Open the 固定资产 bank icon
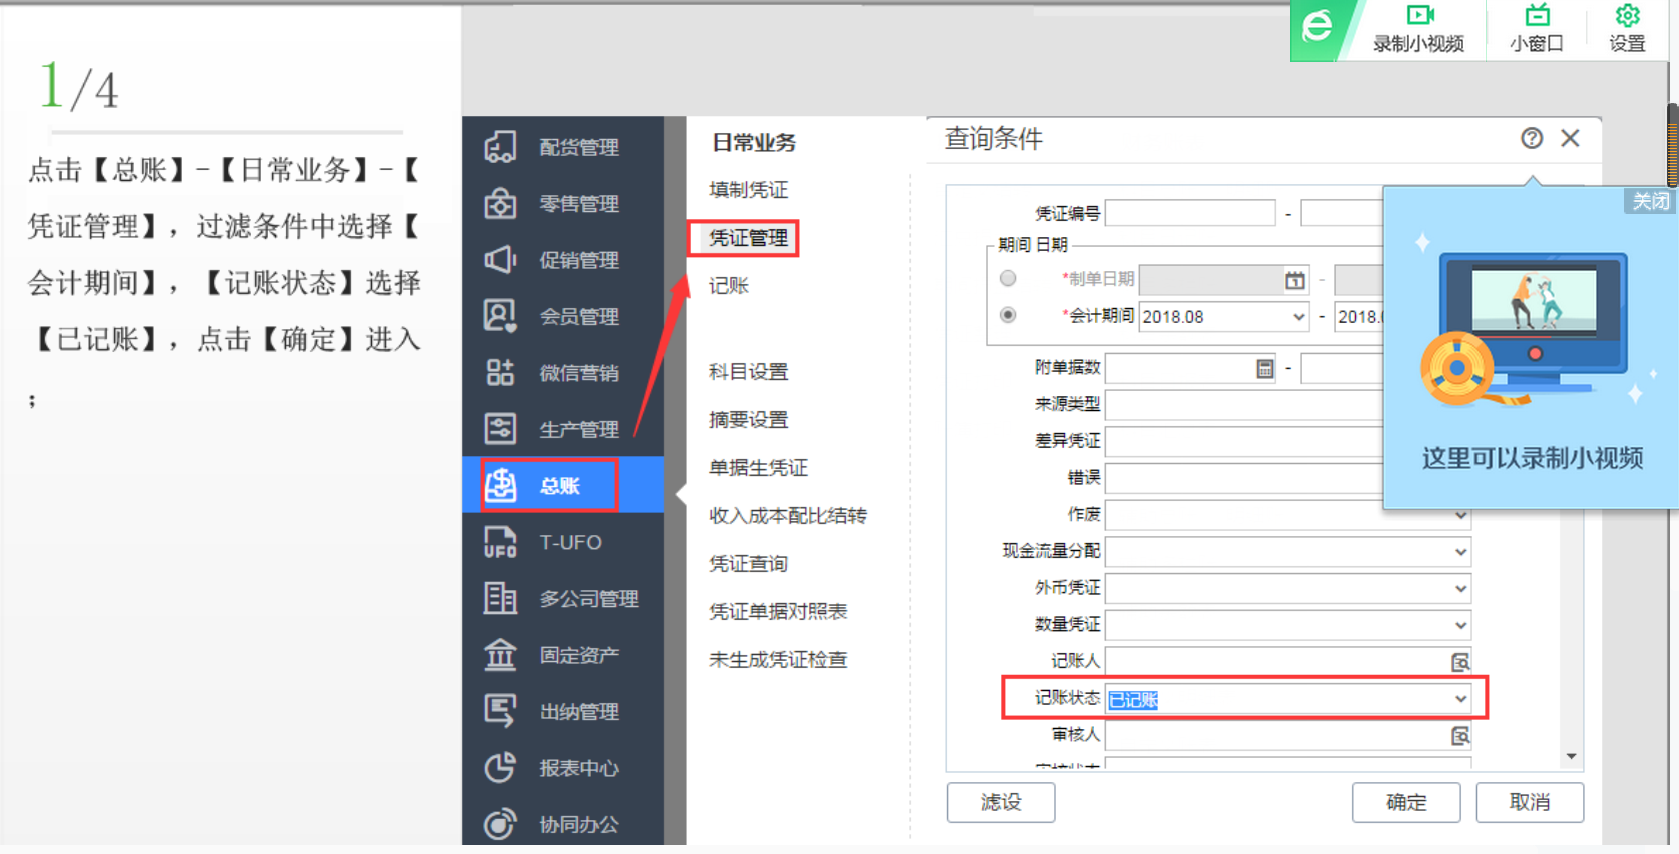The height and width of the screenshot is (854, 1679). pyautogui.click(x=500, y=655)
